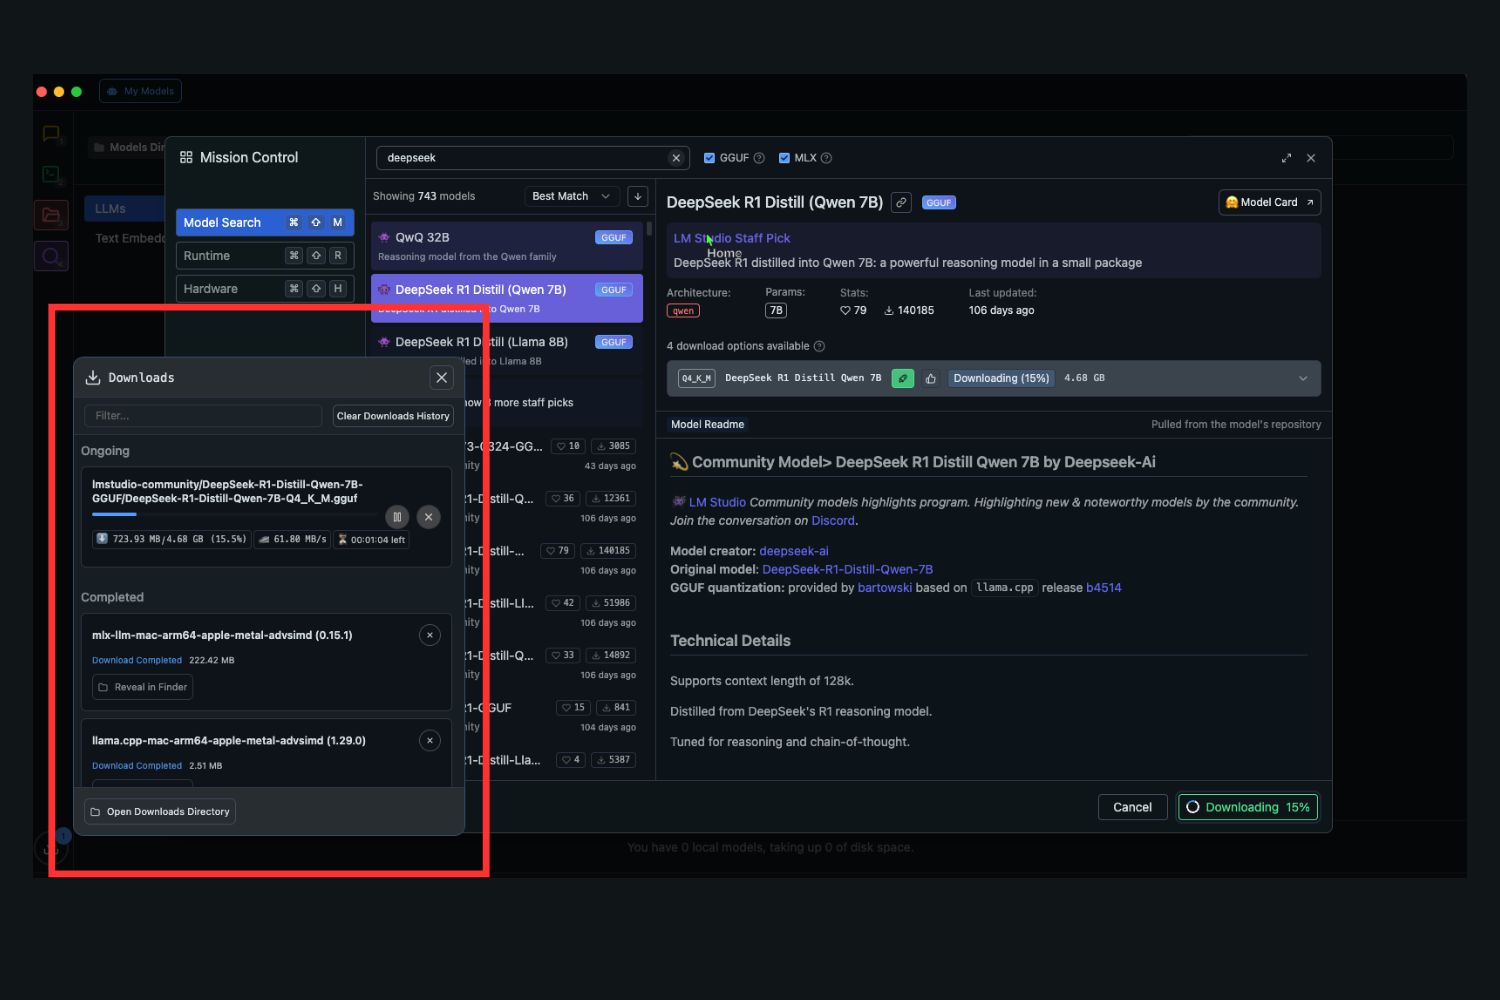Click the download count 140185 in stats
Viewport: 1500px width, 1000px height.
tap(909, 310)
